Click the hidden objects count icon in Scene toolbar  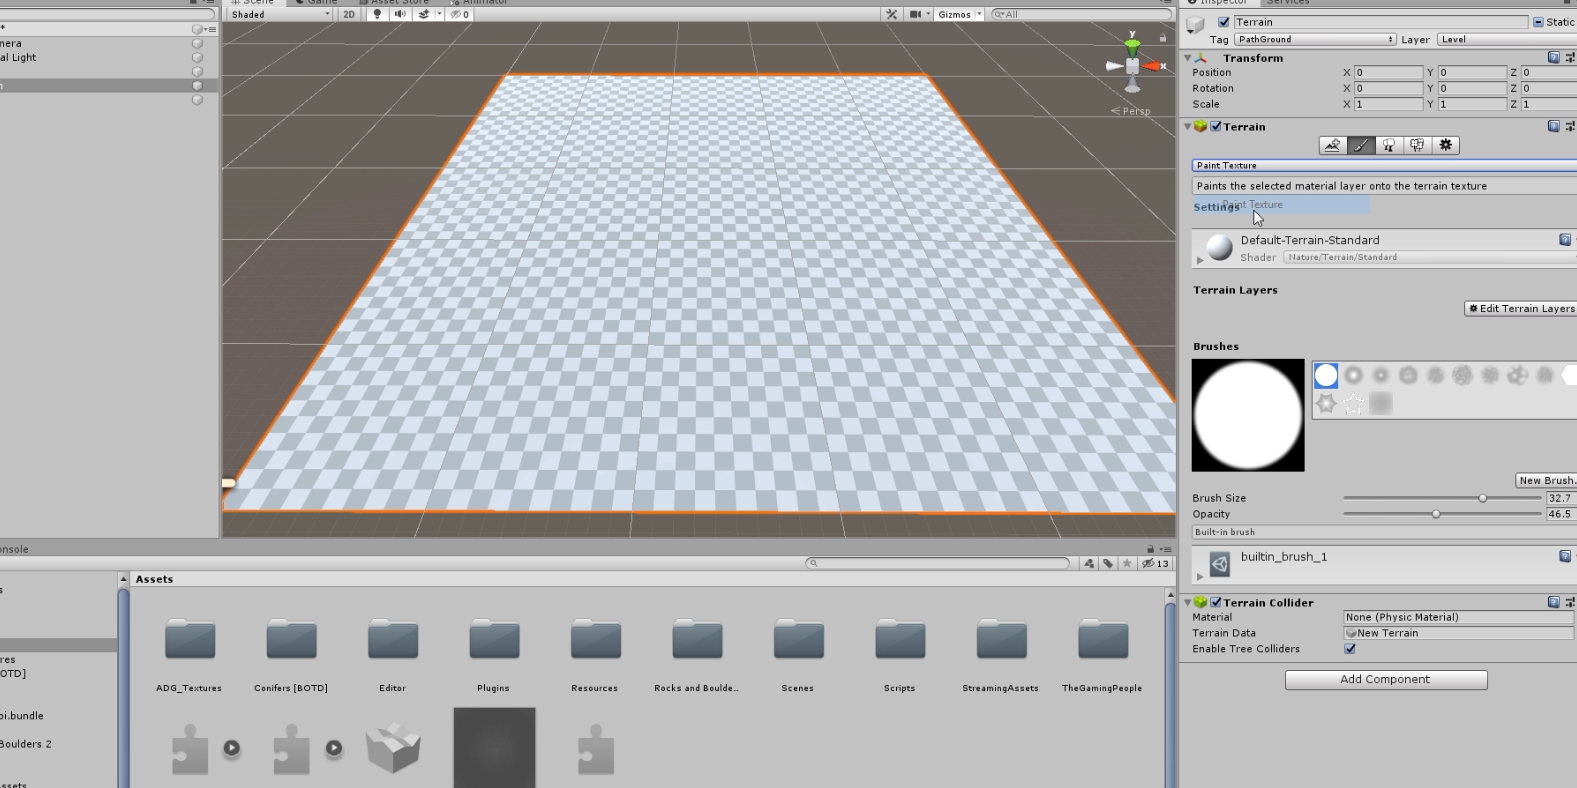[460, 14]
